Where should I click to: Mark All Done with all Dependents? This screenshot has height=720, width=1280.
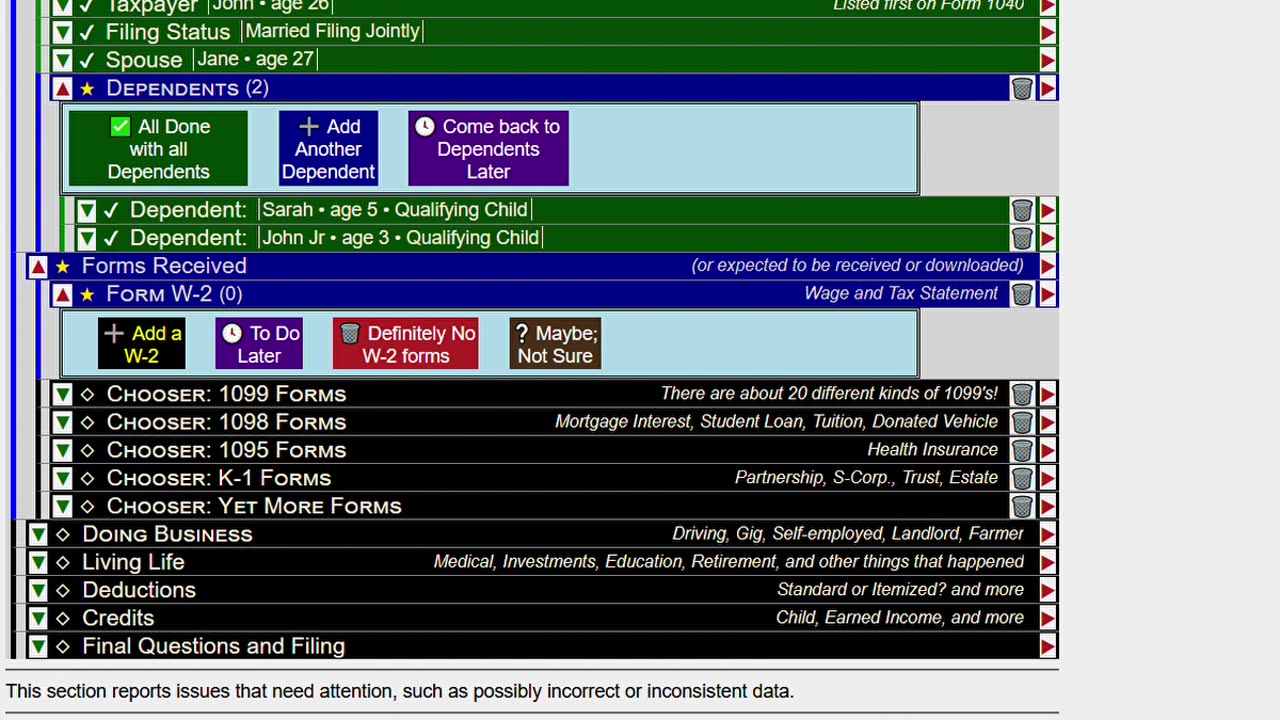pyautogui.click(x=158, y=149)
